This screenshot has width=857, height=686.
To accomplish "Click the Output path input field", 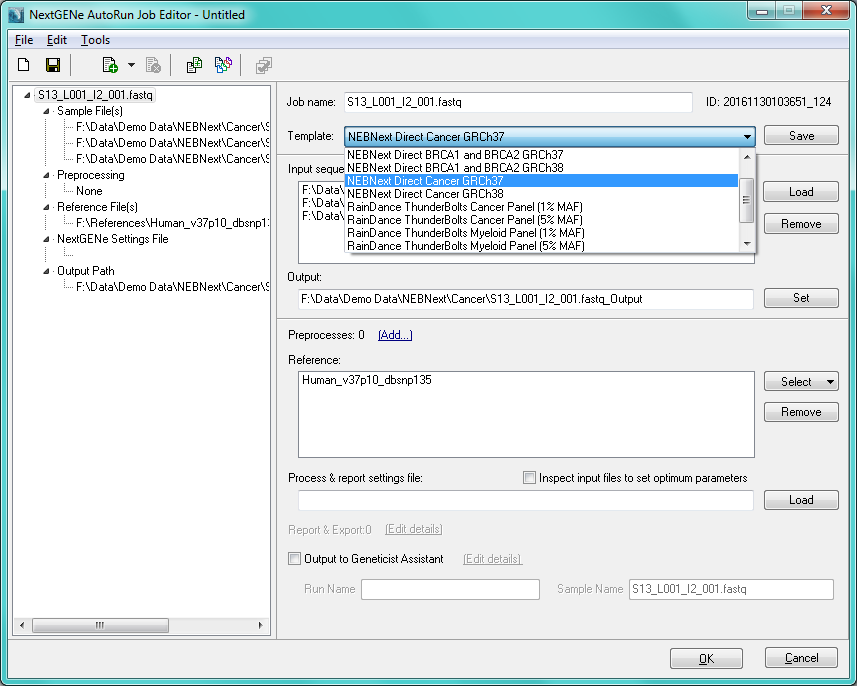I will coord(526,299).
